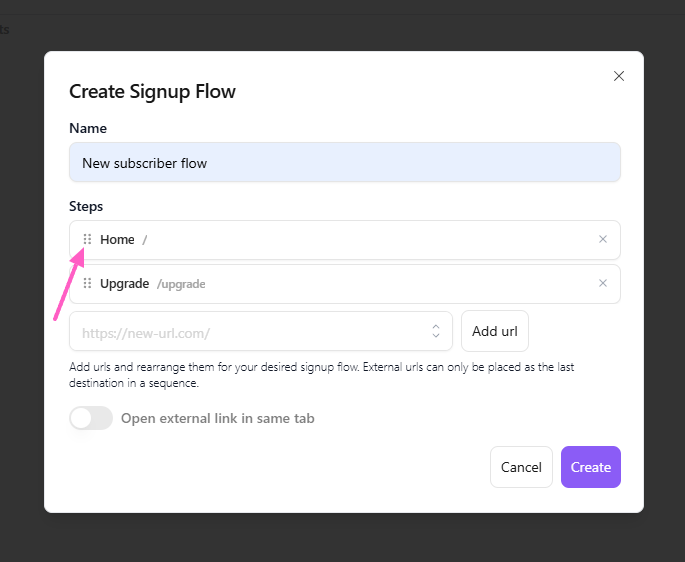Create the signup flow

point(591,467)
